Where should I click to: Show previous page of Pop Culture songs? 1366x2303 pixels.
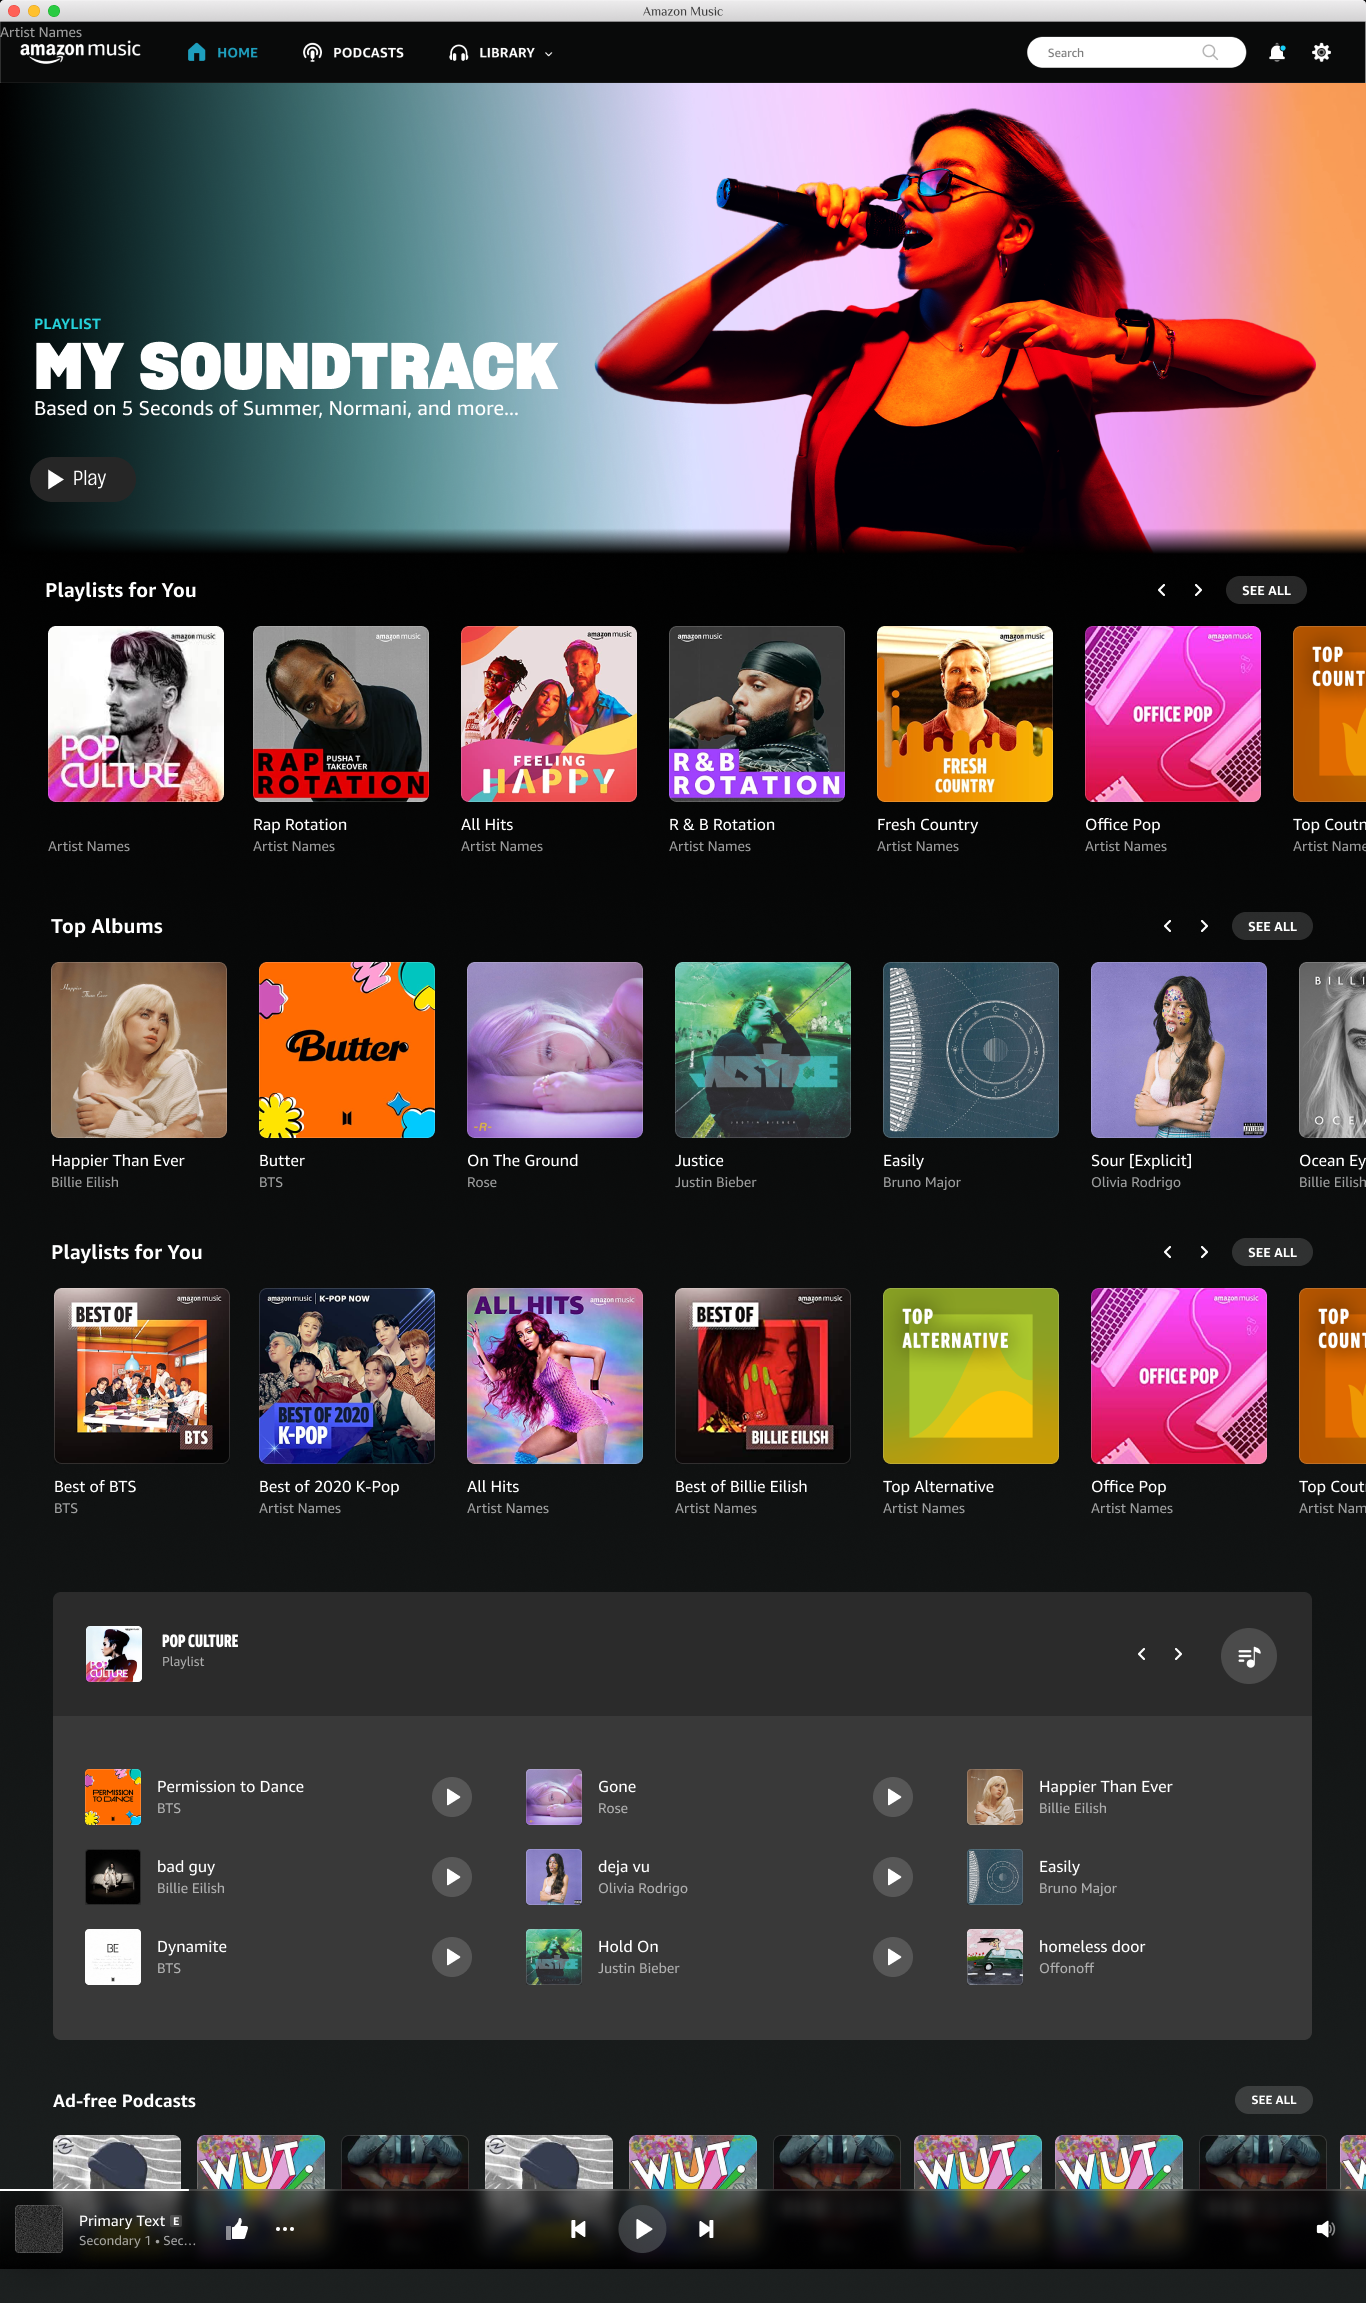tap(1142, 1654)
